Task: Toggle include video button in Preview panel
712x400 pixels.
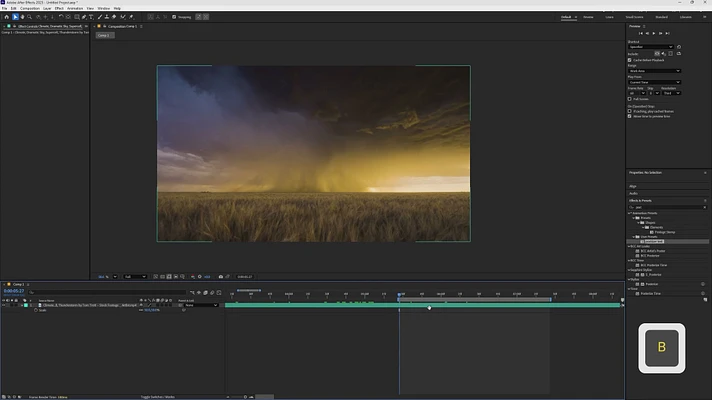Action: coord(657,54)
